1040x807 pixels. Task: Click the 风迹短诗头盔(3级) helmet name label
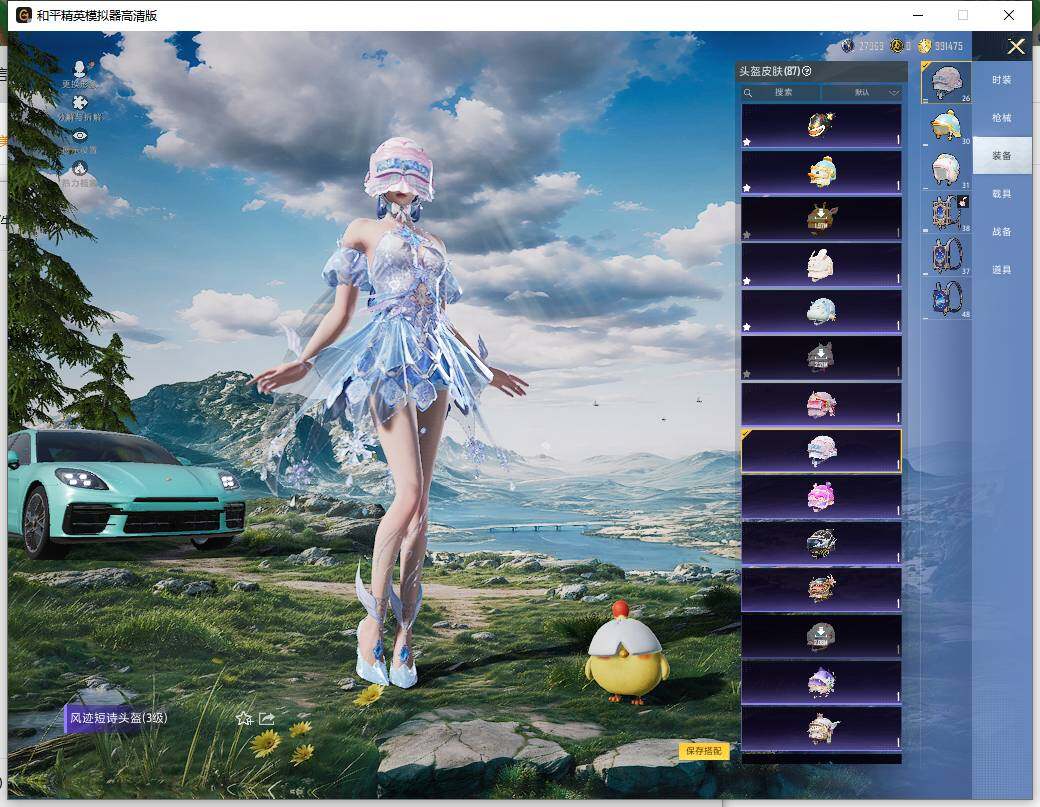coord(119,717)
